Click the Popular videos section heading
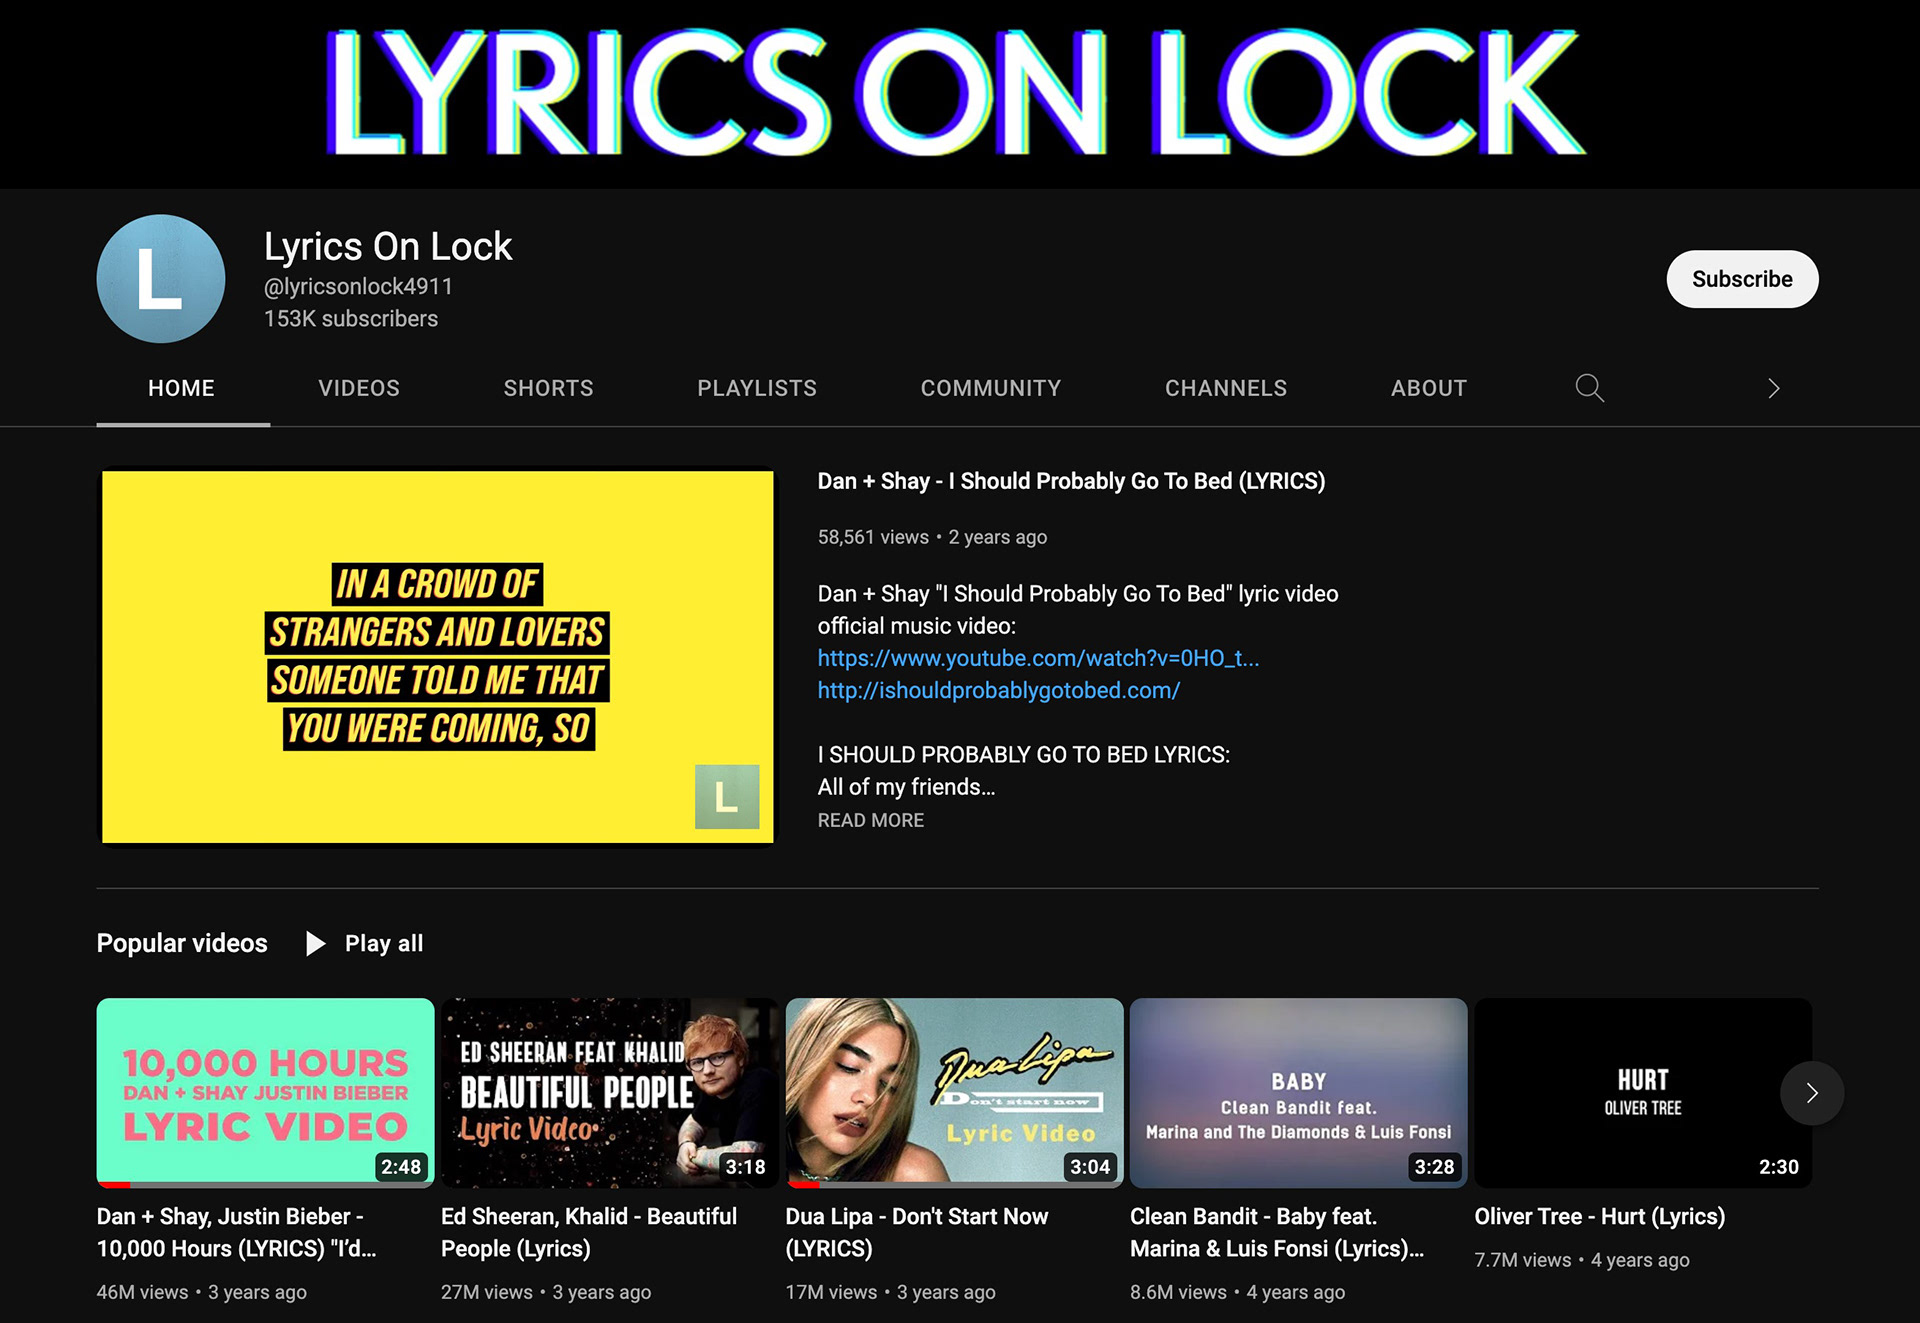The height and width of the screenshot is (1323, 1920). [x=182, y=943]
